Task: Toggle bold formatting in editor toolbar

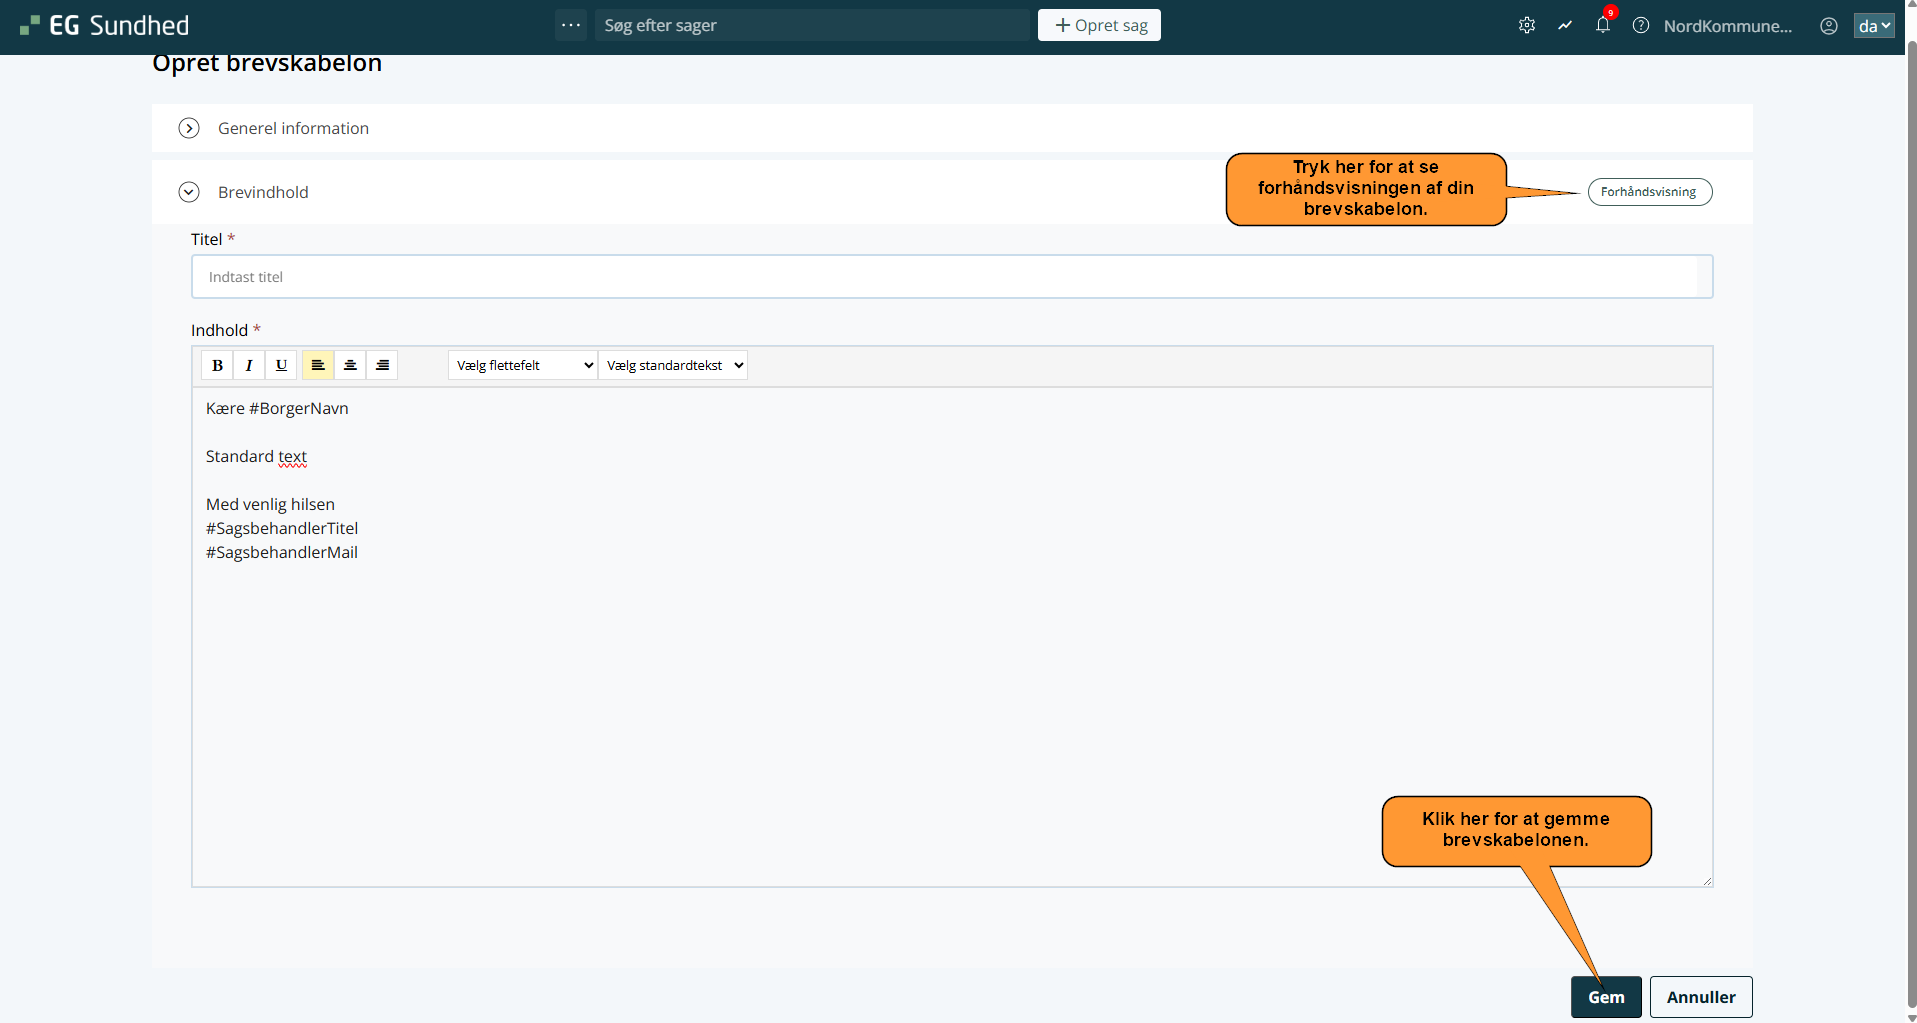Action: point(217,365)
